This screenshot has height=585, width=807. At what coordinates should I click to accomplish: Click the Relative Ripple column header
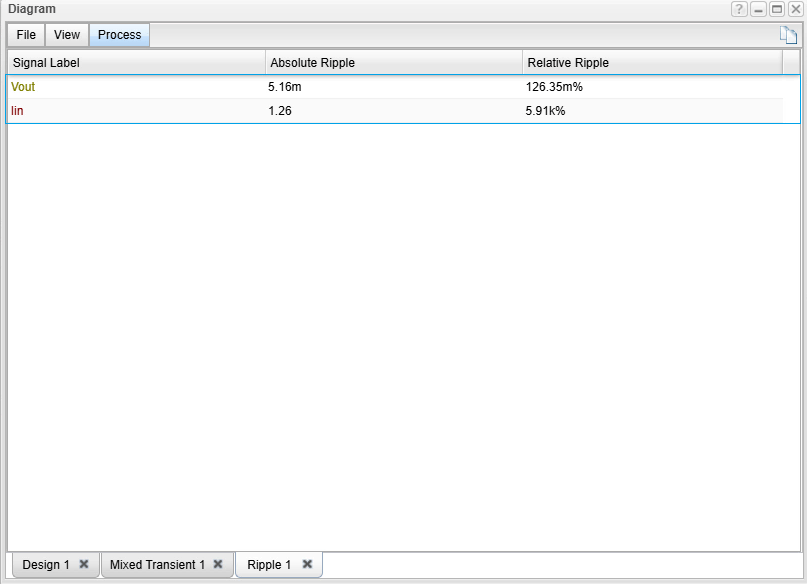(651, 63)
